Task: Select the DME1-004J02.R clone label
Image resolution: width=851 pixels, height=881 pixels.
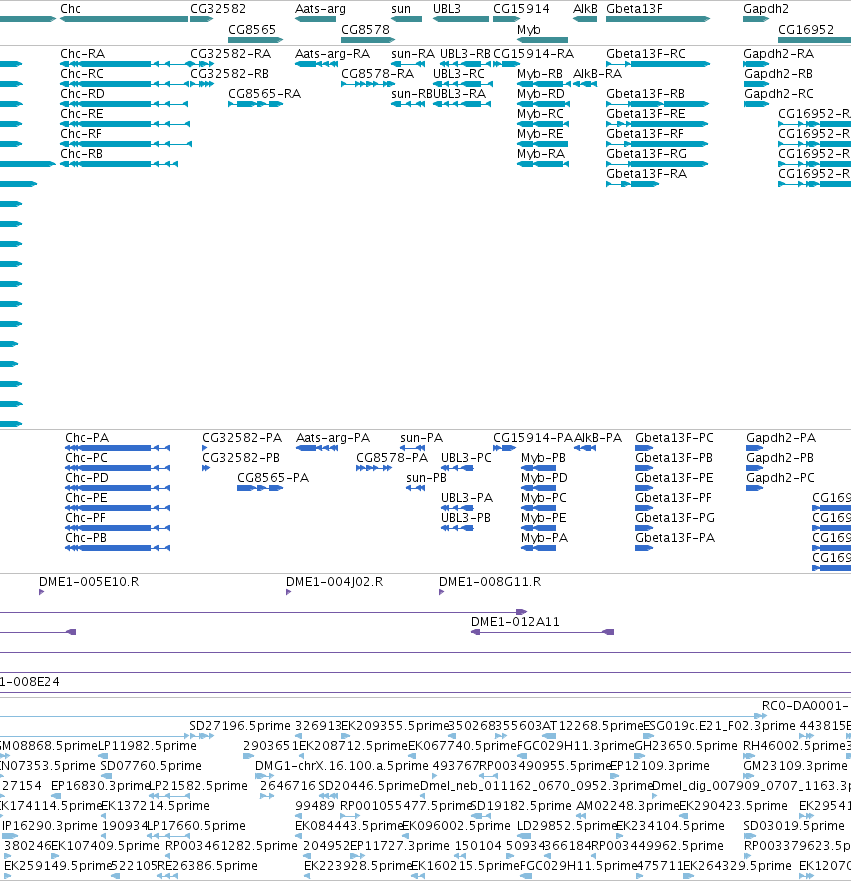Action: (x=335, y=582)
